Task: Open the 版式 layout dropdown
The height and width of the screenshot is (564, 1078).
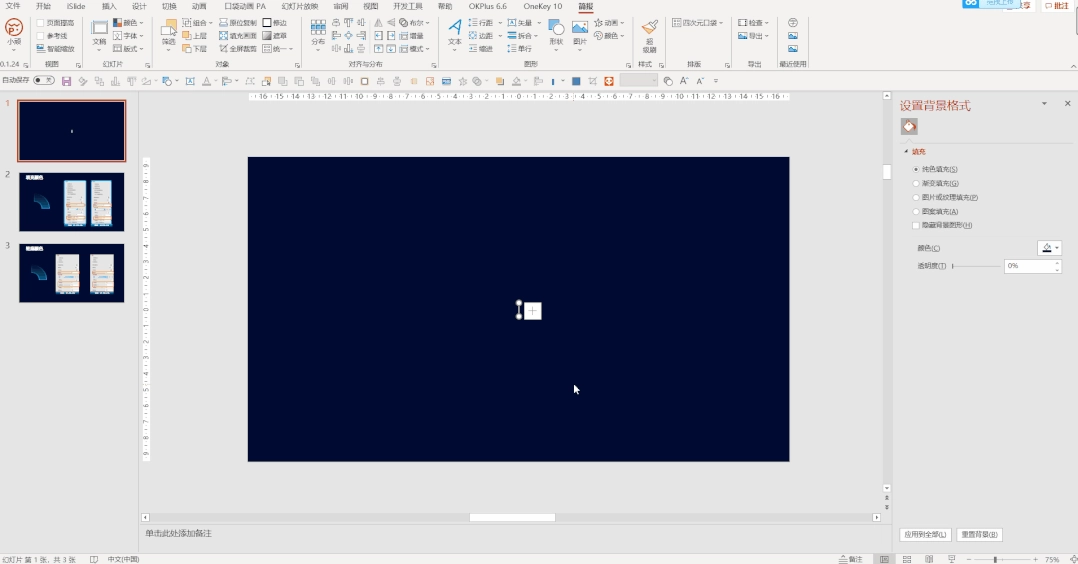Action: [x=129, y=49]
